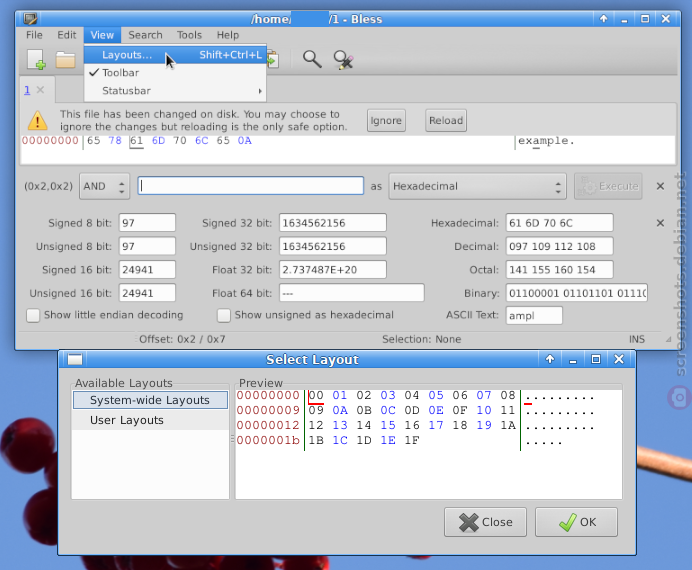Click Close in Select Layout dialog
This screenshot has width=692, height=570.
click(x=485, y=522)
